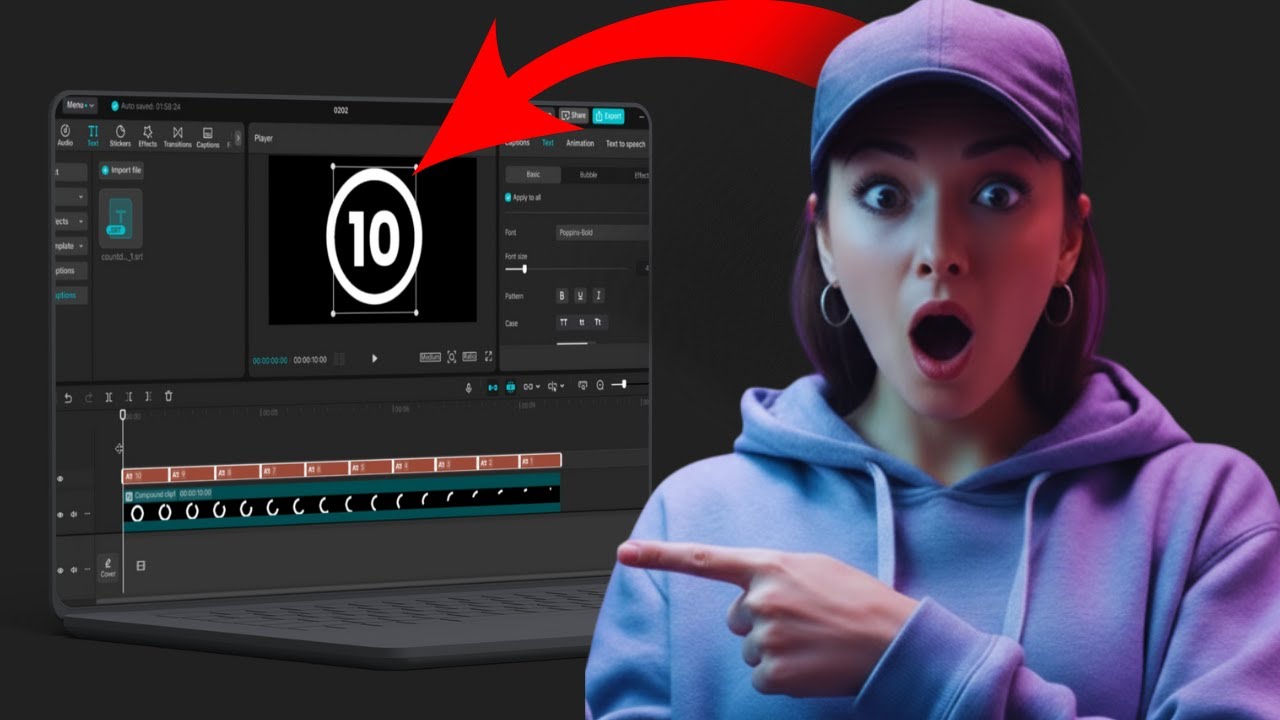Click the Share button
Image resolution: width=1280 pixels, height=720 pixels.
click(x=573, y=115)
